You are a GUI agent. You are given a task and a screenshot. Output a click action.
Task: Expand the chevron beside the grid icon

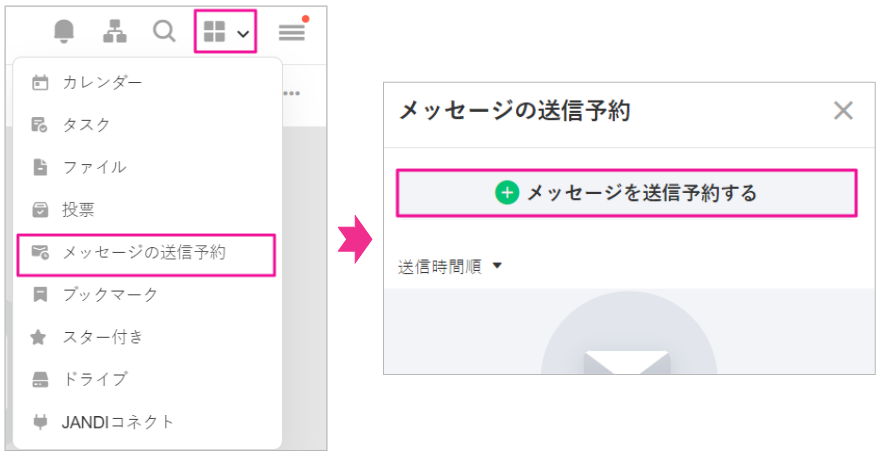(x=243, y=34)
